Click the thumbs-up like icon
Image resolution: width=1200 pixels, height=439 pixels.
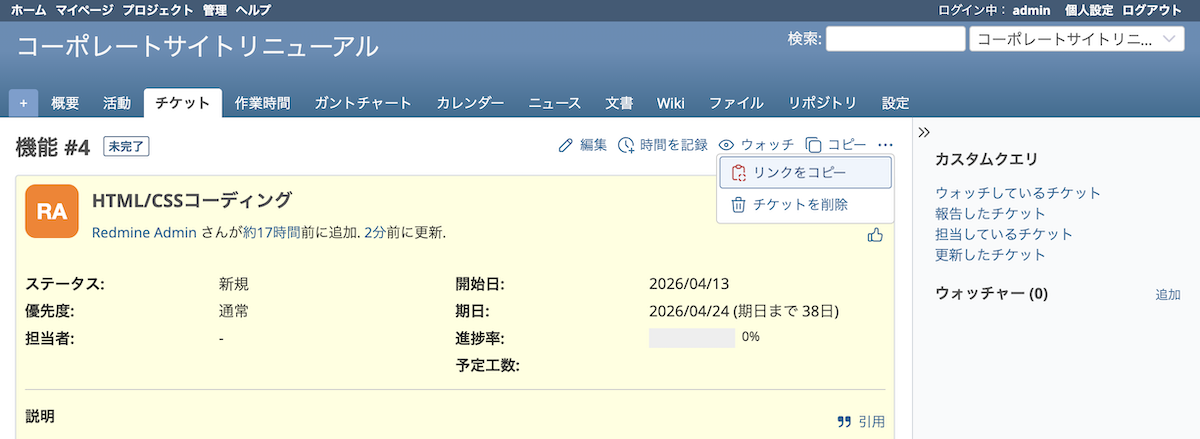click(875, 235)
